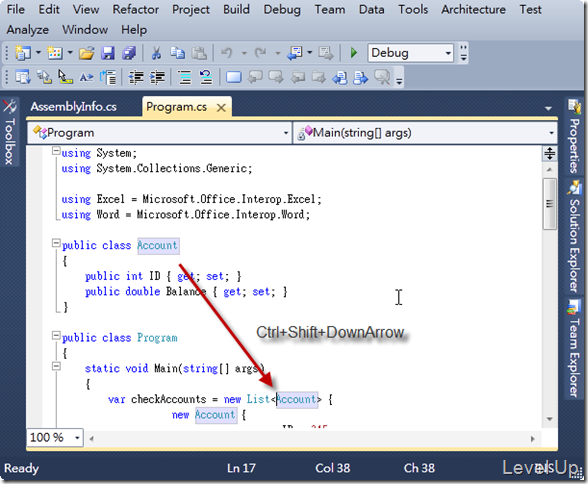Open the Text Editor toolbar options overflow
Image resolution: width=588 pixels, height=484 pixels.
pos(399,78)
